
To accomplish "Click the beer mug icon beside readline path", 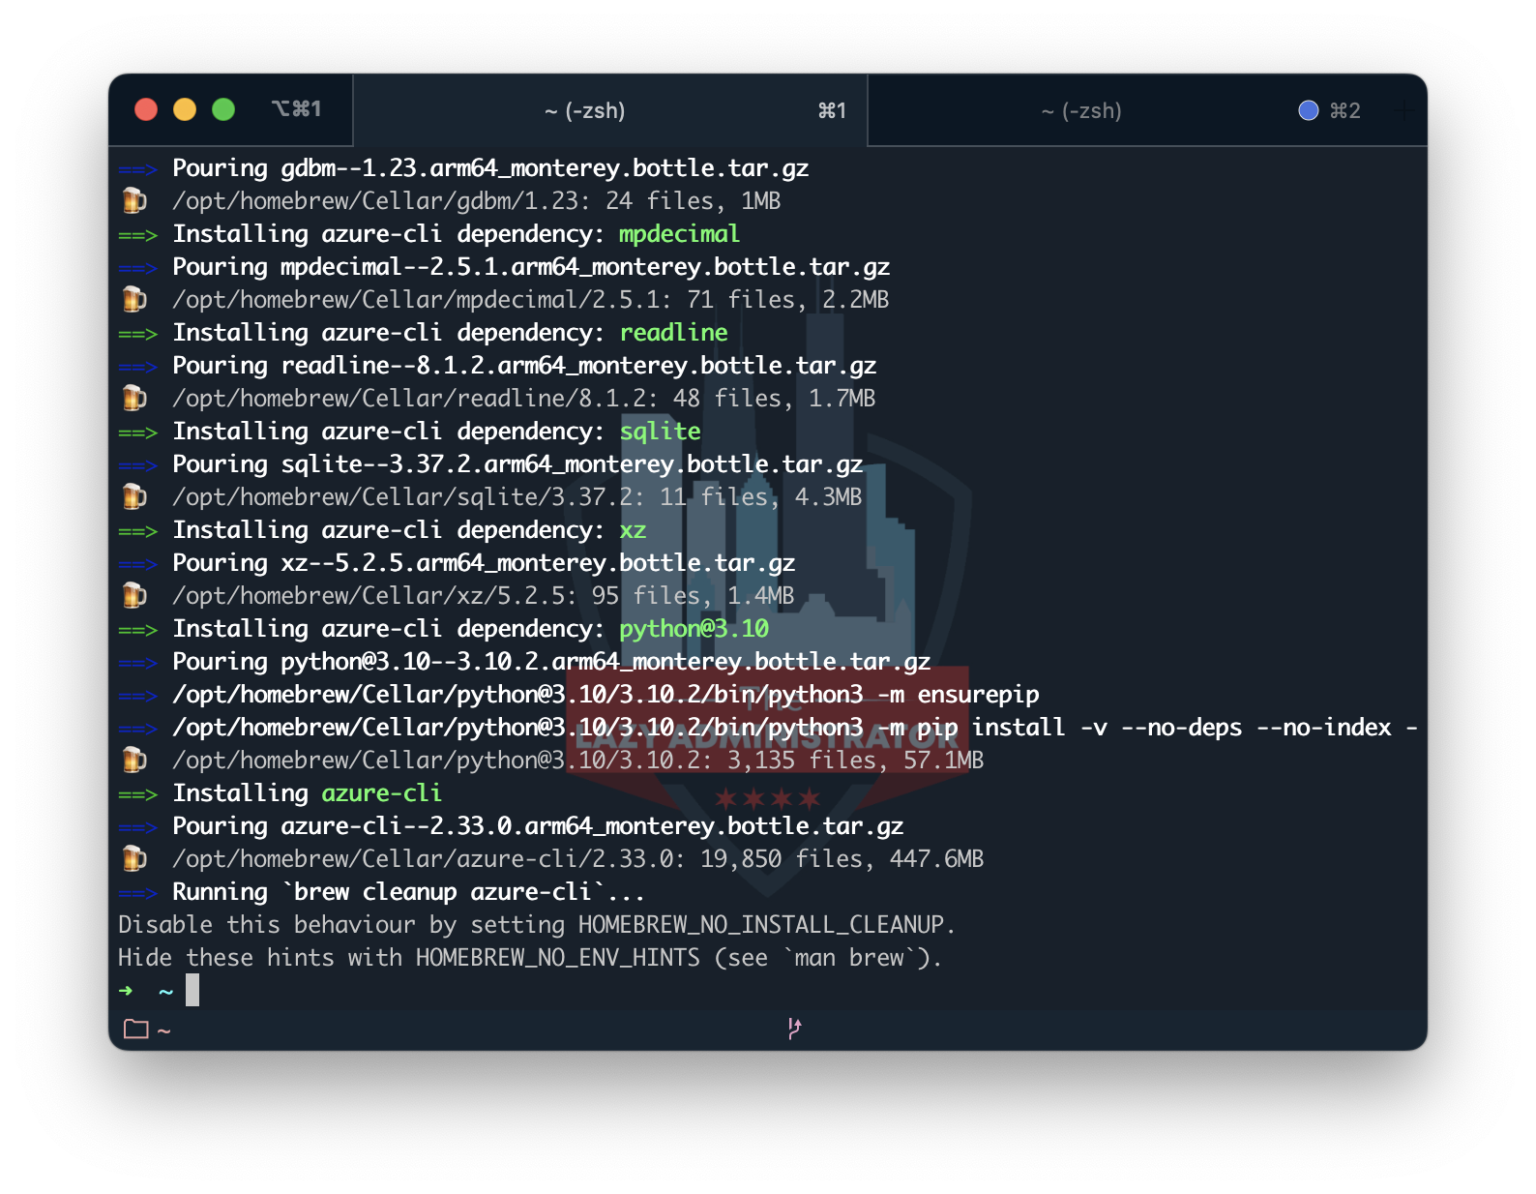I will 134,398.
